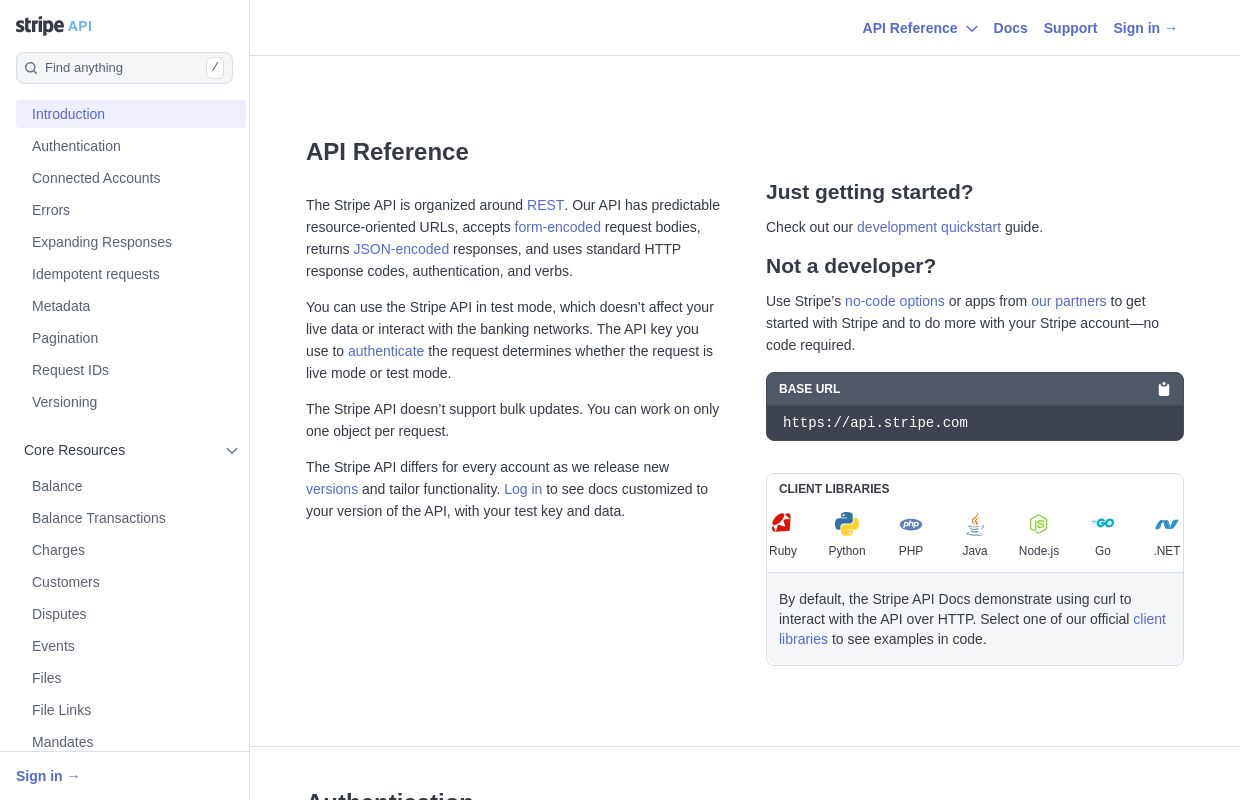The height and width of the screenshot is (800, 1240).
Task: Open Support in the top navigation
Action: pos(1070,28)
